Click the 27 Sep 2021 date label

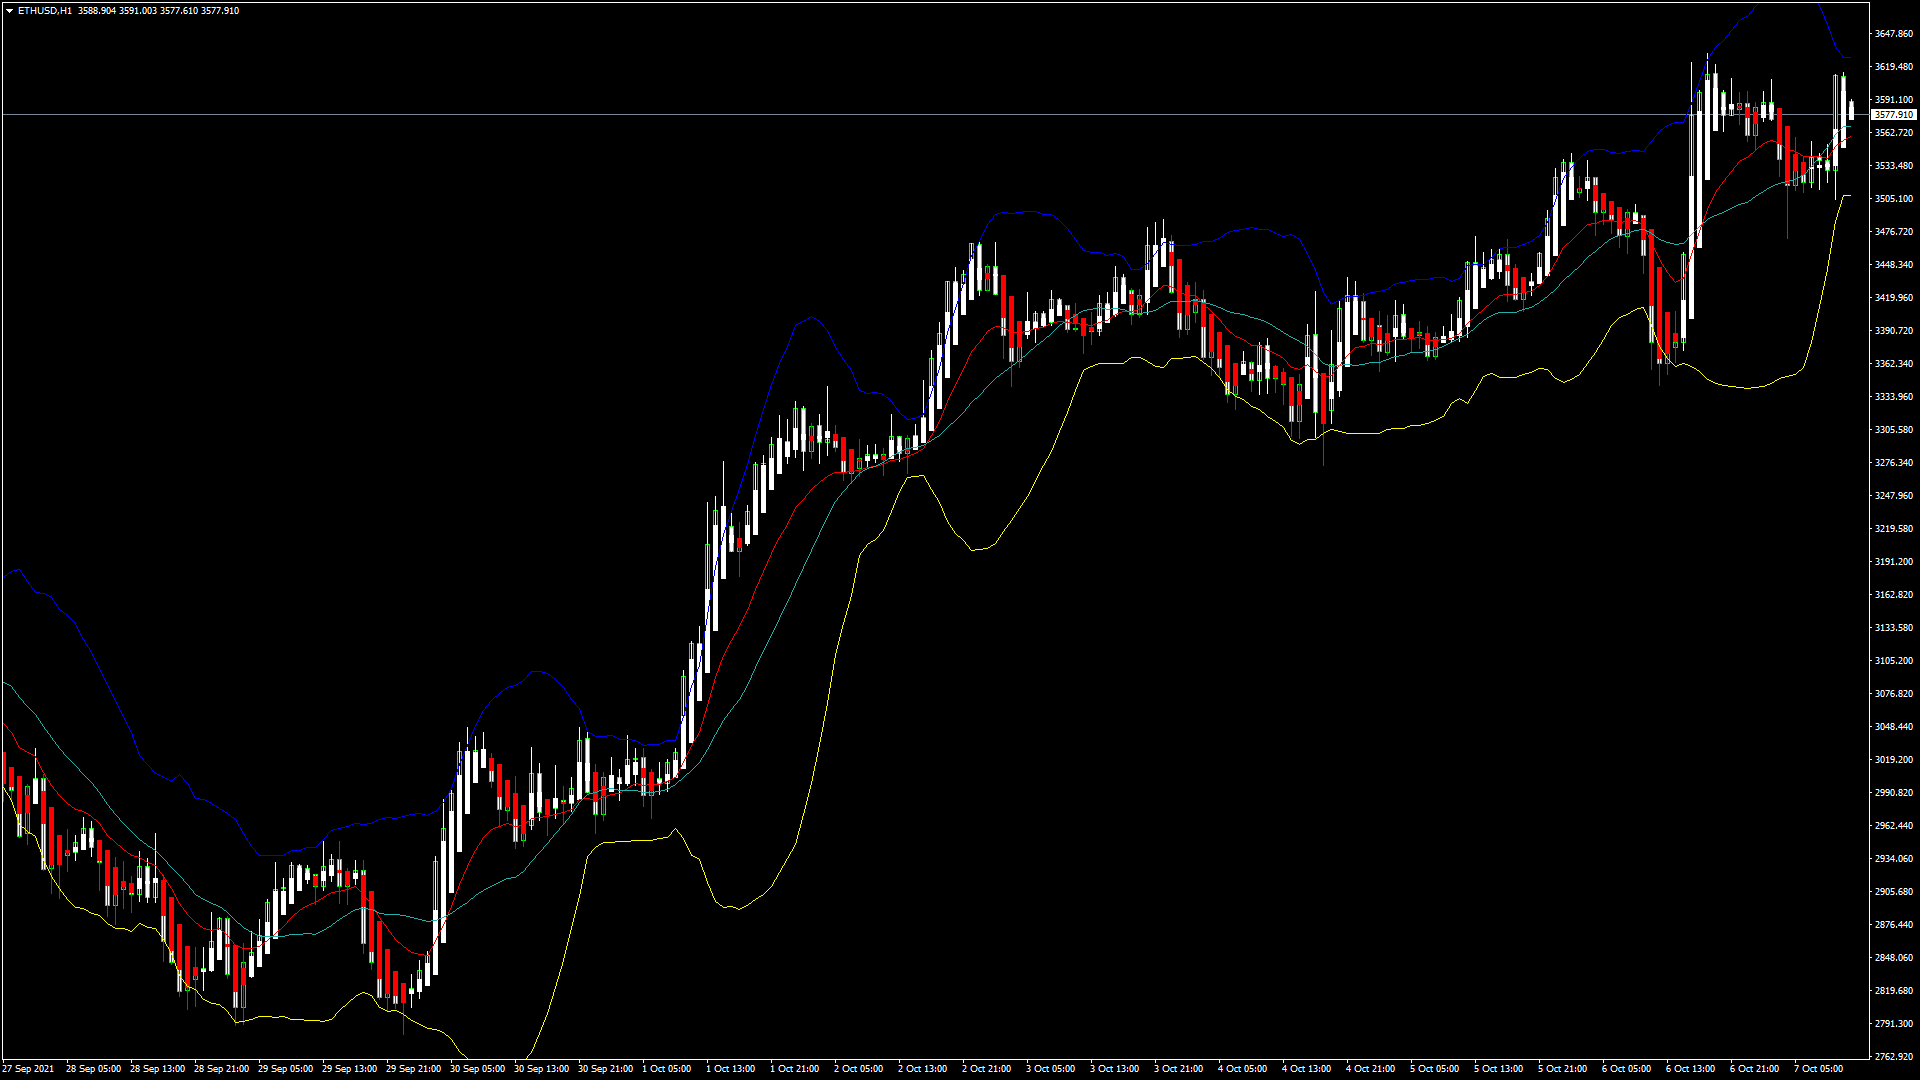pos(29,1069)
